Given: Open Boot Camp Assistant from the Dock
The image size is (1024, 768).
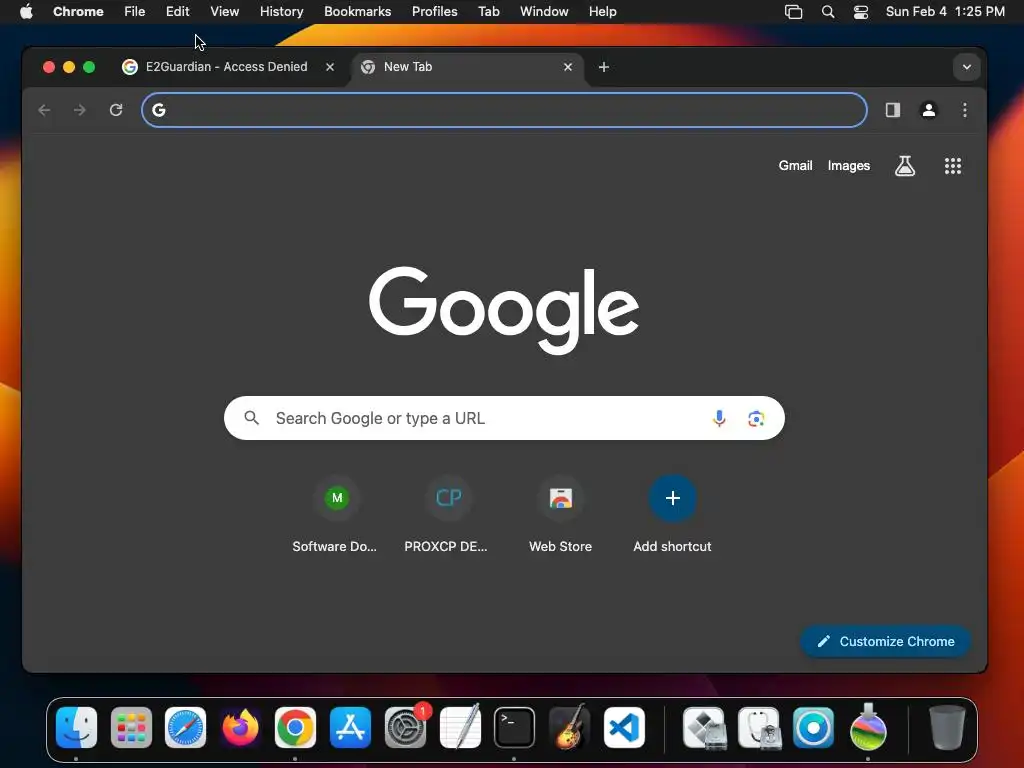Looking at the screenshot, I should click(x=704, y=728).
